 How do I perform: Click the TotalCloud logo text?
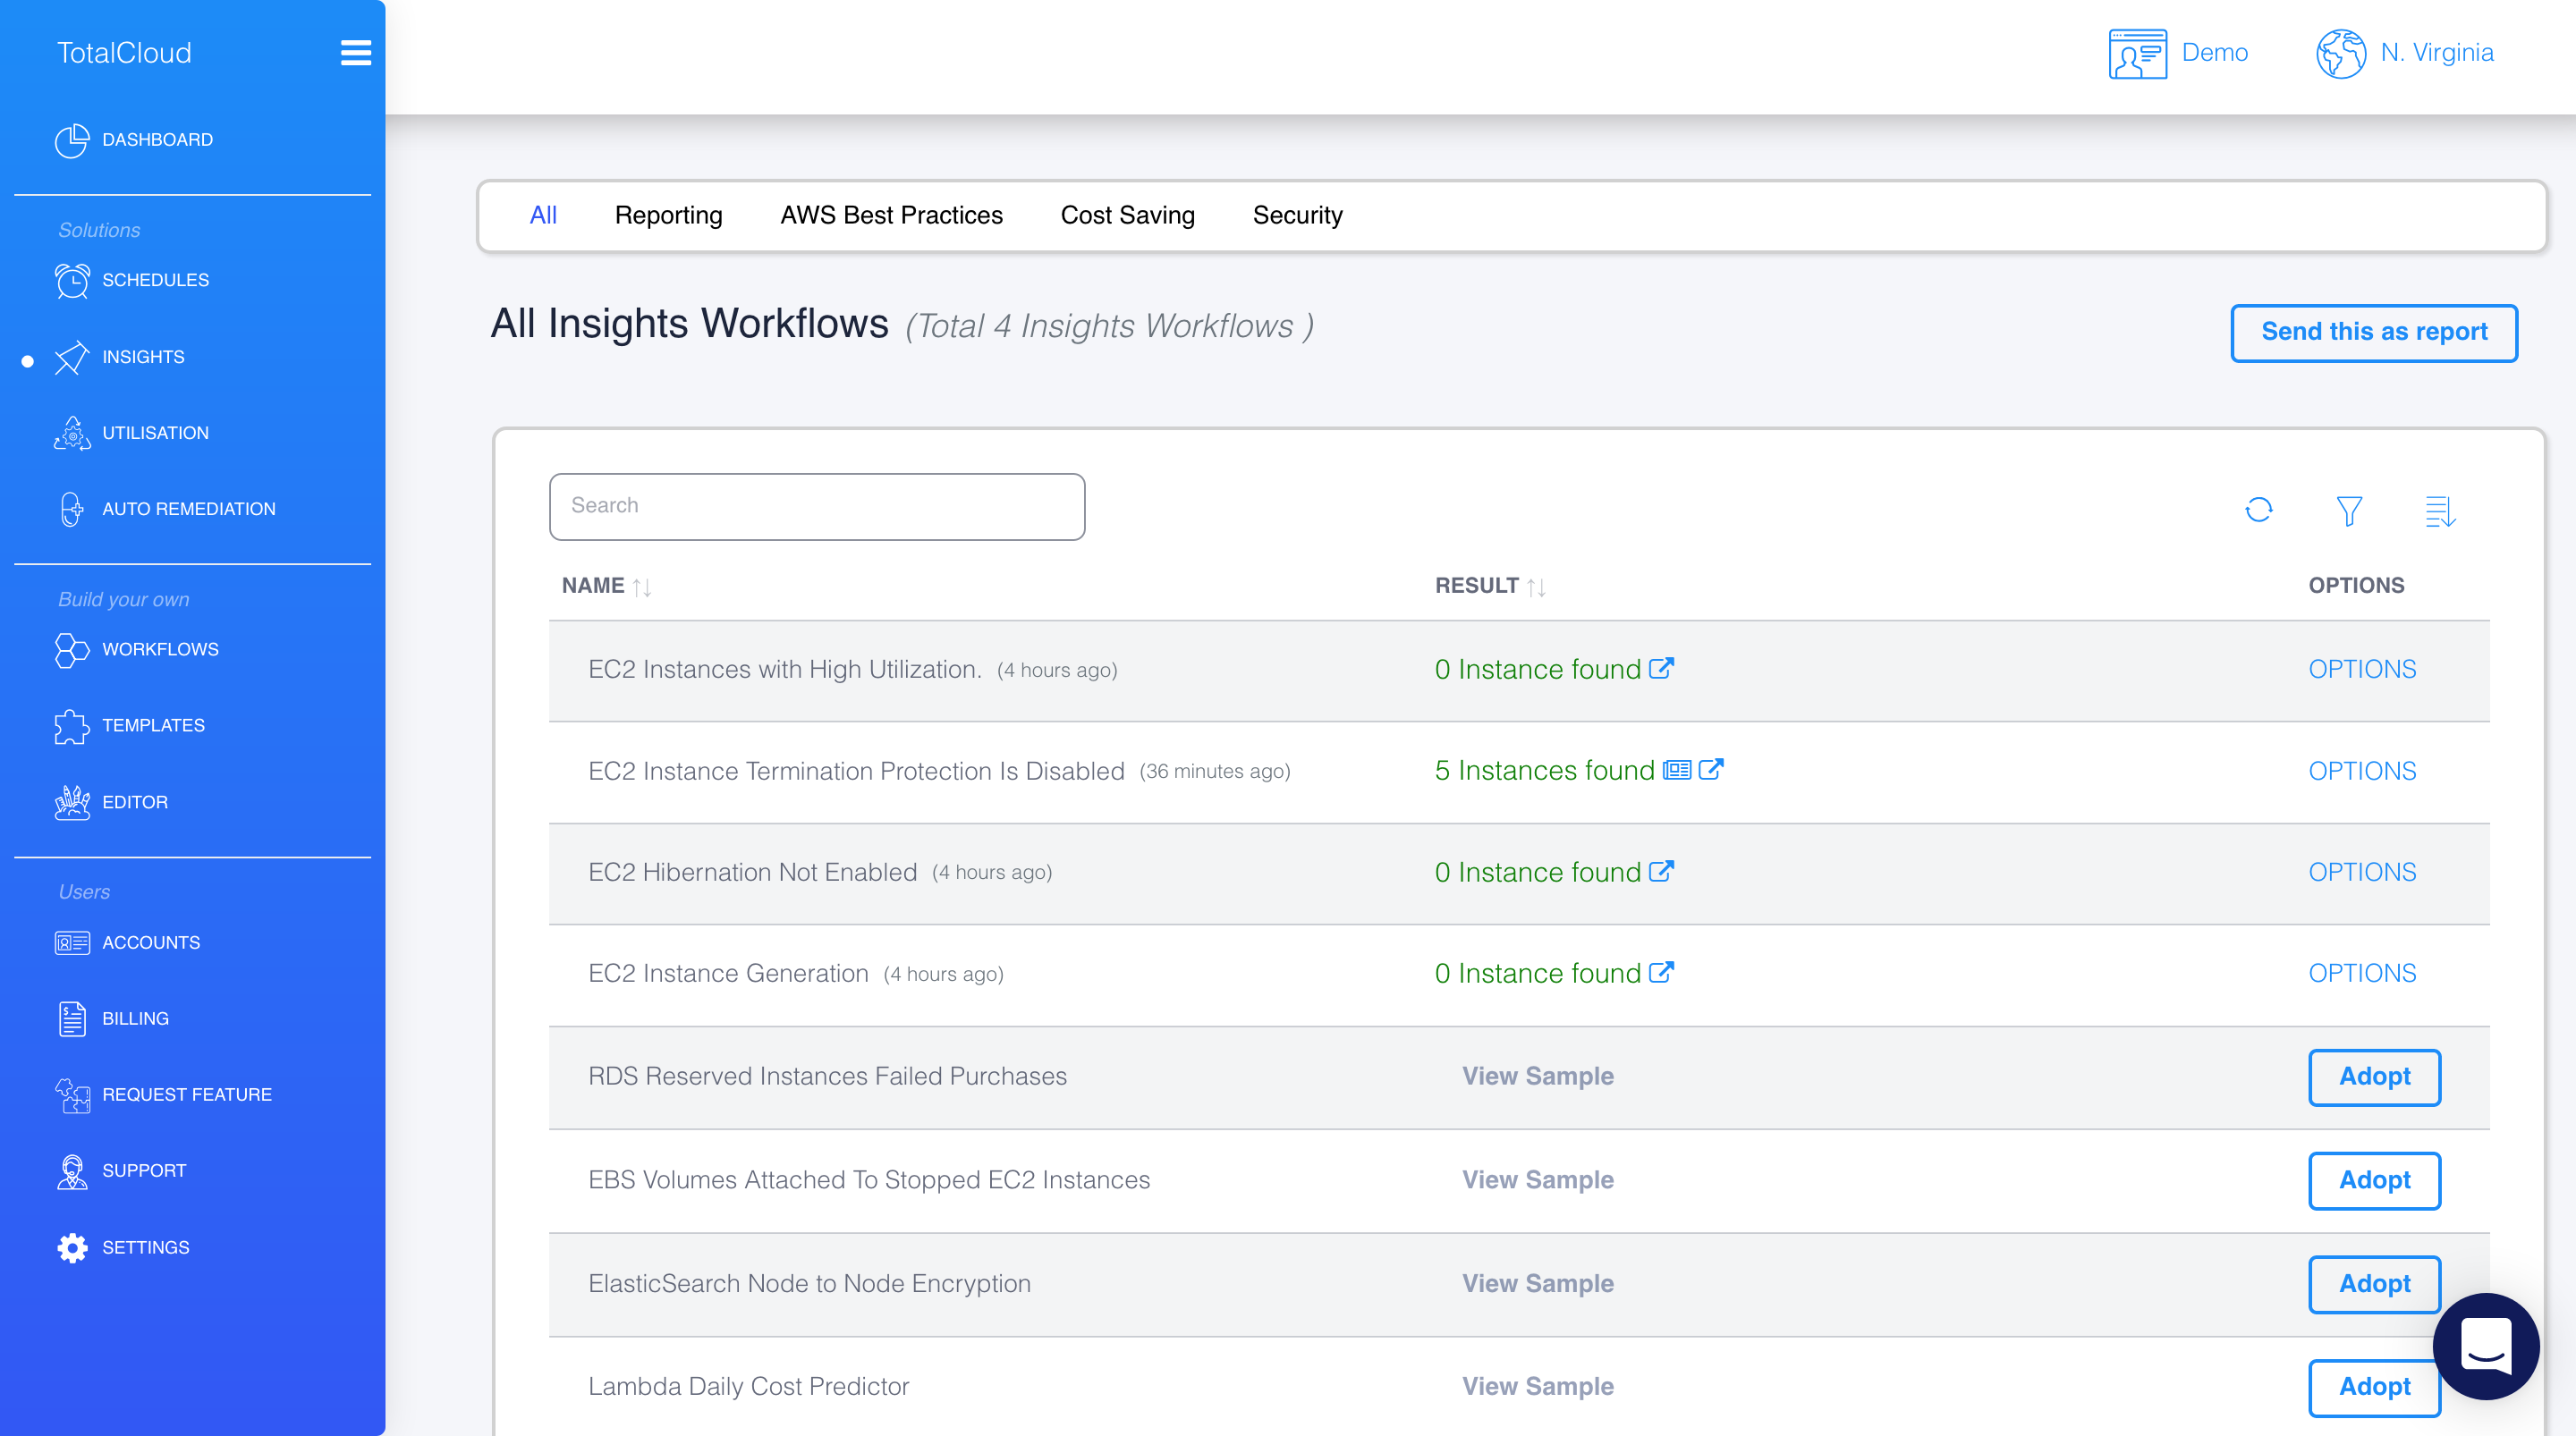click(x=124, y=53)
